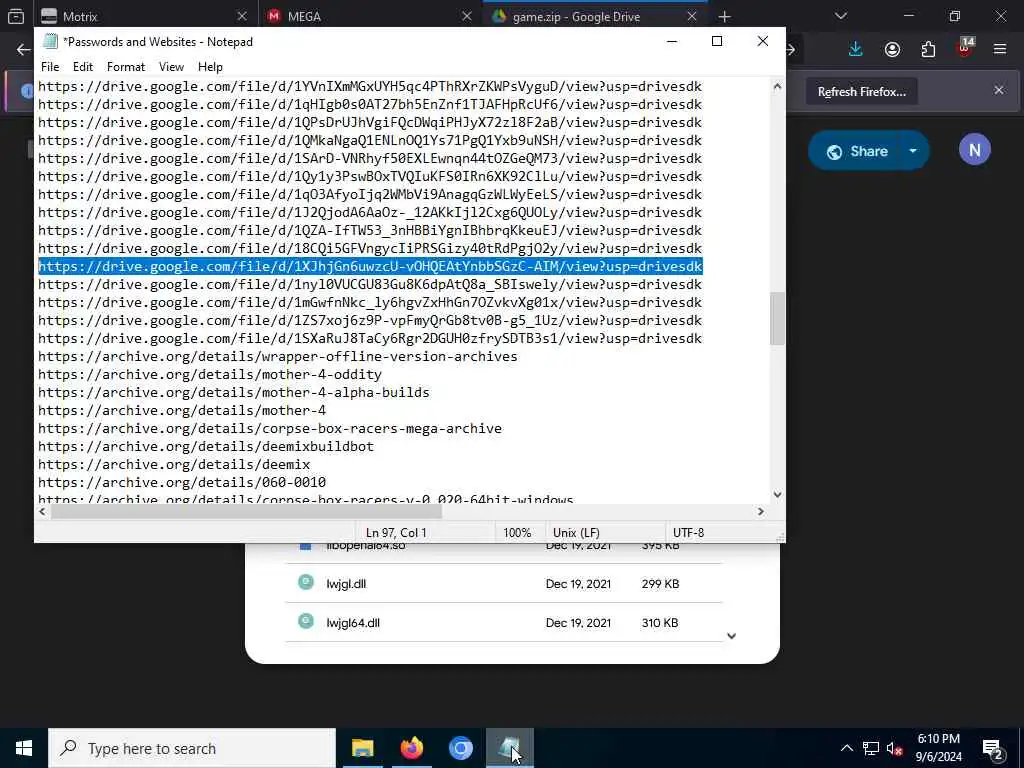Open the Notepad Format menu

point(126,67)
